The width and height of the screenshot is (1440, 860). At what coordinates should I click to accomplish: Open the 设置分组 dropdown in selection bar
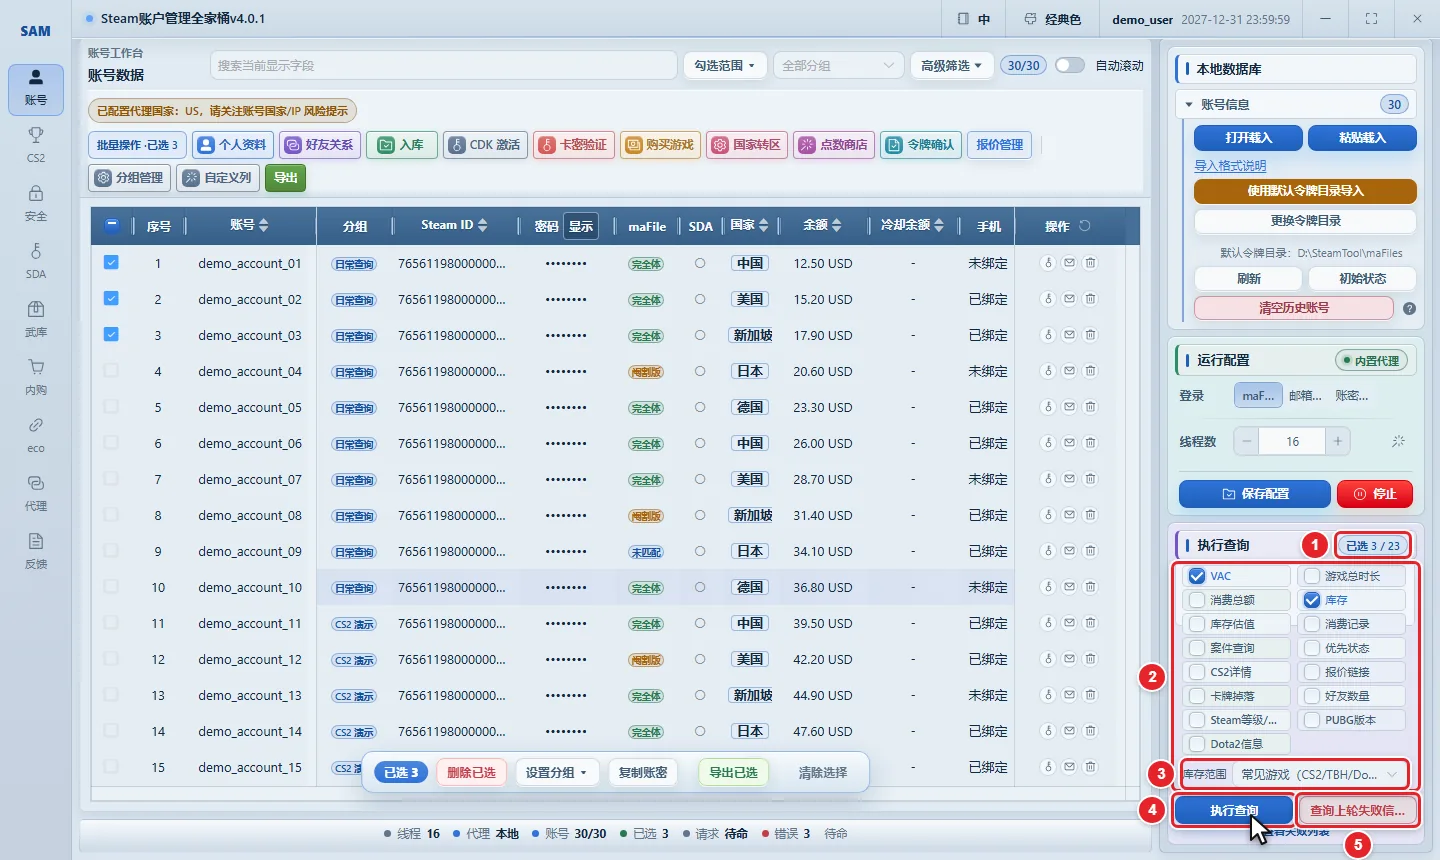click(557, 773)
